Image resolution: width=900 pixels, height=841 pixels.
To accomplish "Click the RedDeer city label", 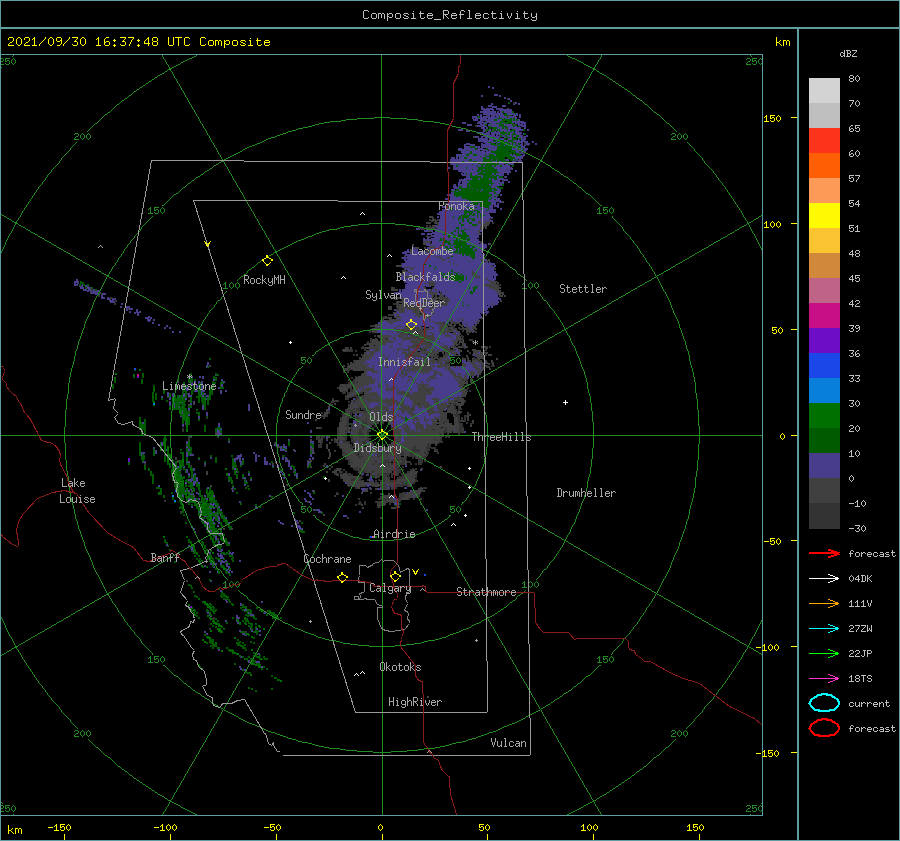I will [424, 303].
